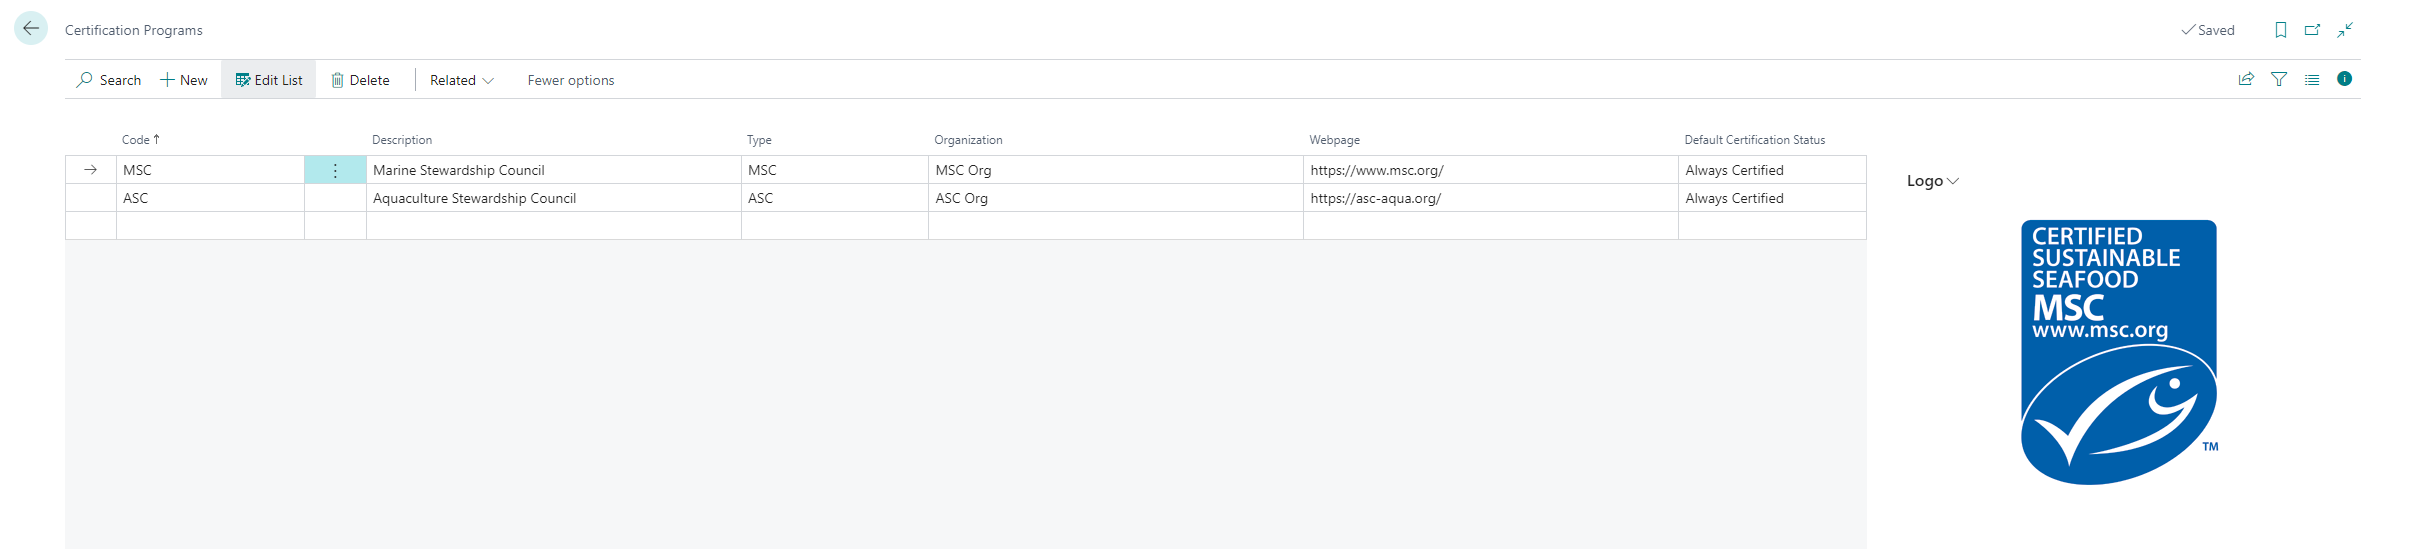The height and width of the screenshot is (549, 2424).
Task: Toggle the FactBox information icon
Action: 2344,79
